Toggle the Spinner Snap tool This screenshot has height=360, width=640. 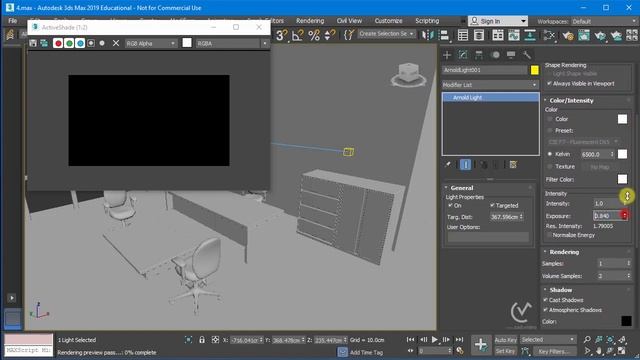pyautogui.click(x=329, y=35)
